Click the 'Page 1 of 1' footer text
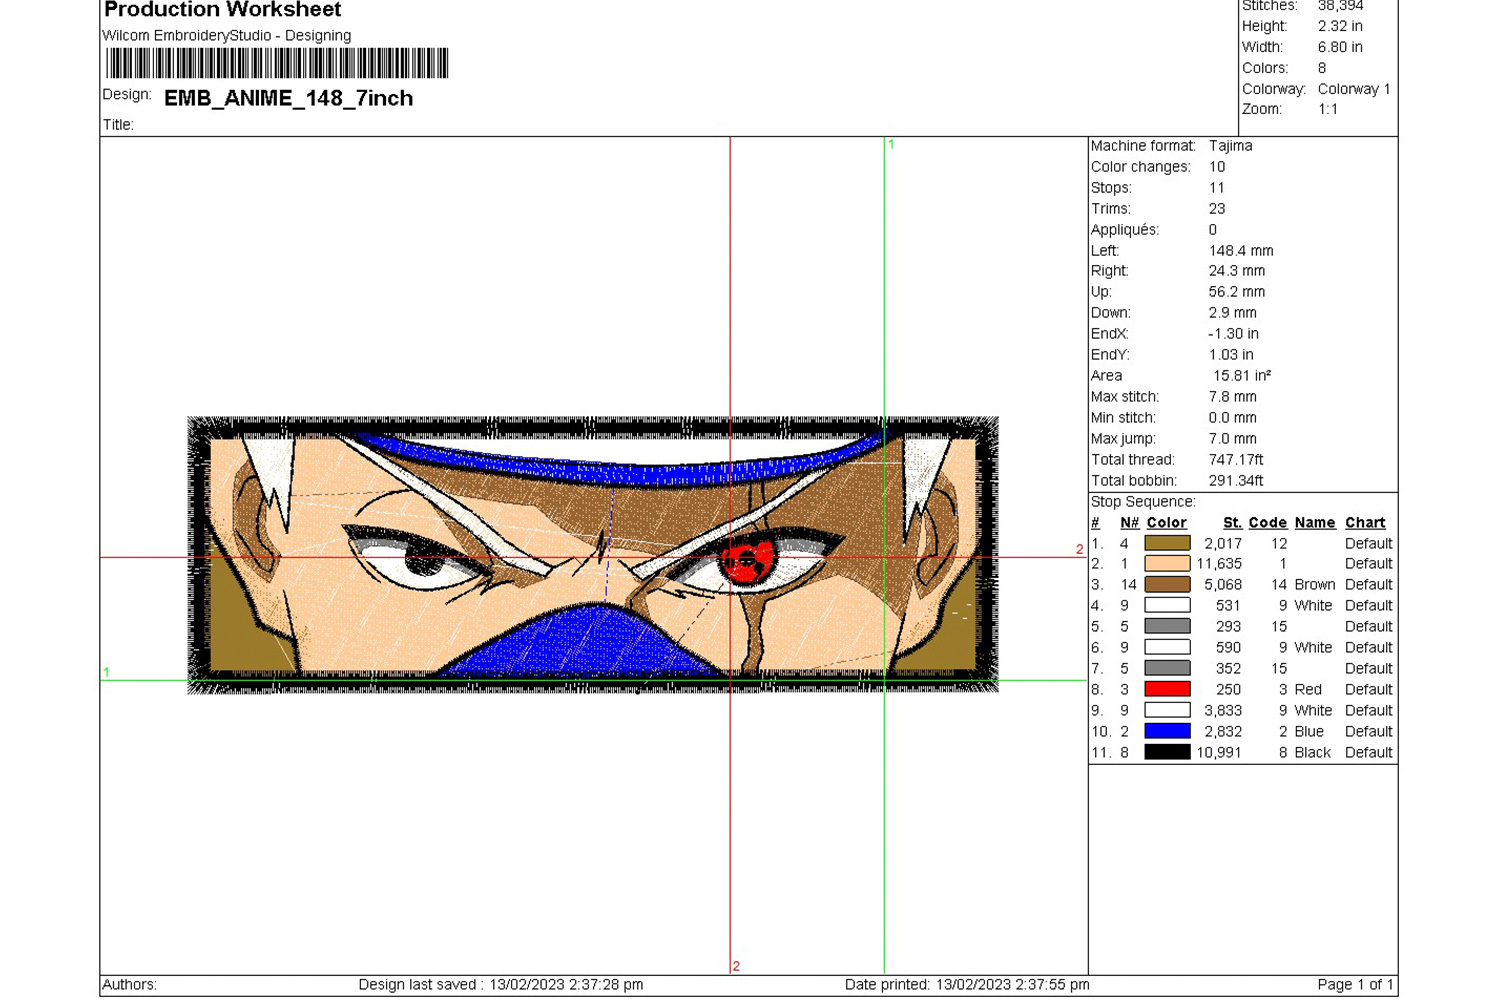The height and width of the screenshot is (1000, 1502). 1355,985
